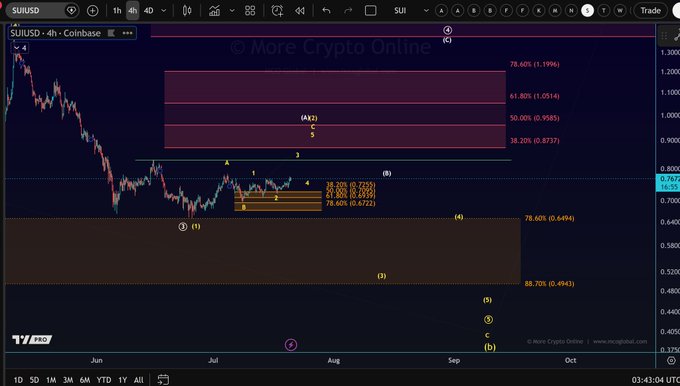This screenshot has height=386, width=680.
Task: Set date range to 5D
Action: [34, 380]
